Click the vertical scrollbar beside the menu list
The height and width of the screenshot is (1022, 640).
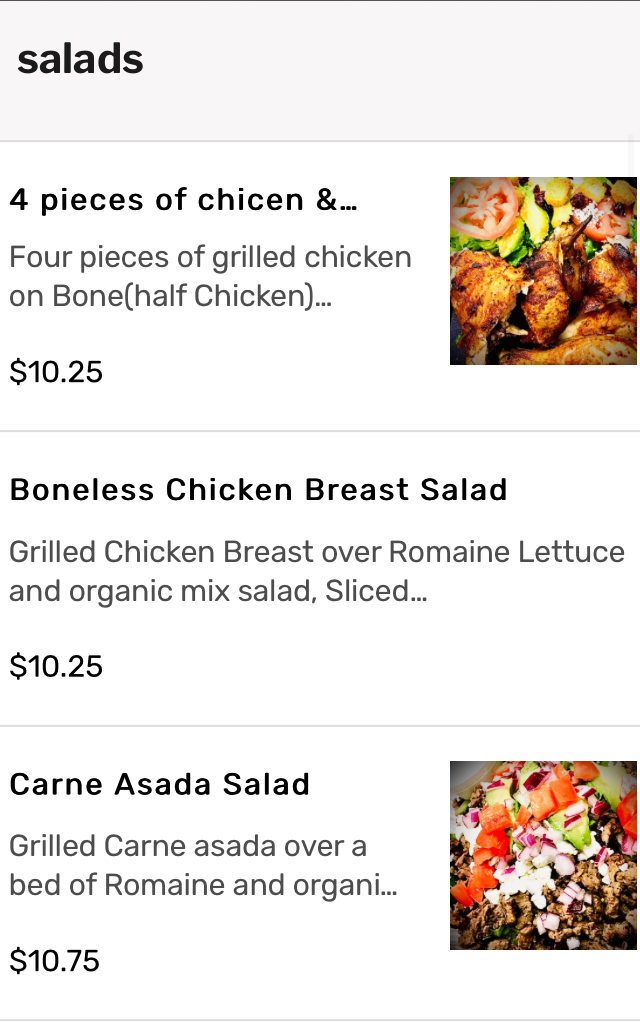(x=631, y=153)
